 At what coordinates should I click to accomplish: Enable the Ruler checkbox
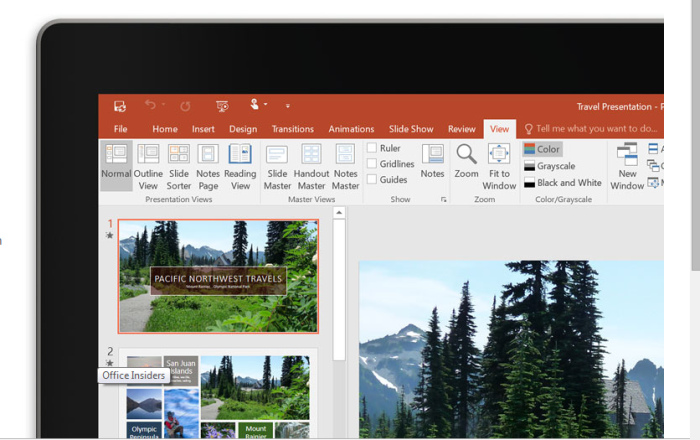(371, 148)
